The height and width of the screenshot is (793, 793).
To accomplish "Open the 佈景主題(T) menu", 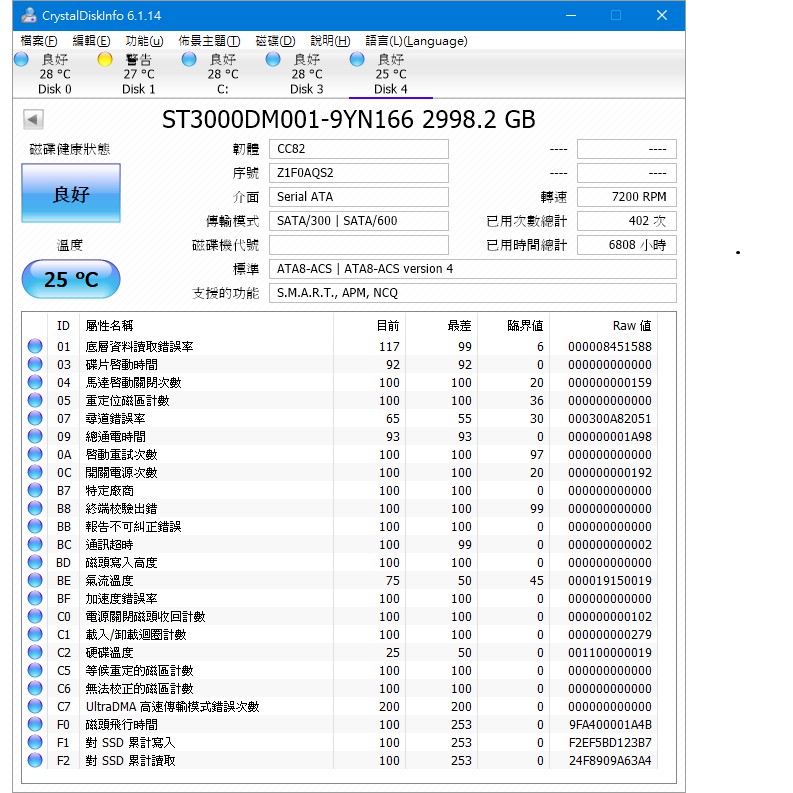I will pos(209,41).
